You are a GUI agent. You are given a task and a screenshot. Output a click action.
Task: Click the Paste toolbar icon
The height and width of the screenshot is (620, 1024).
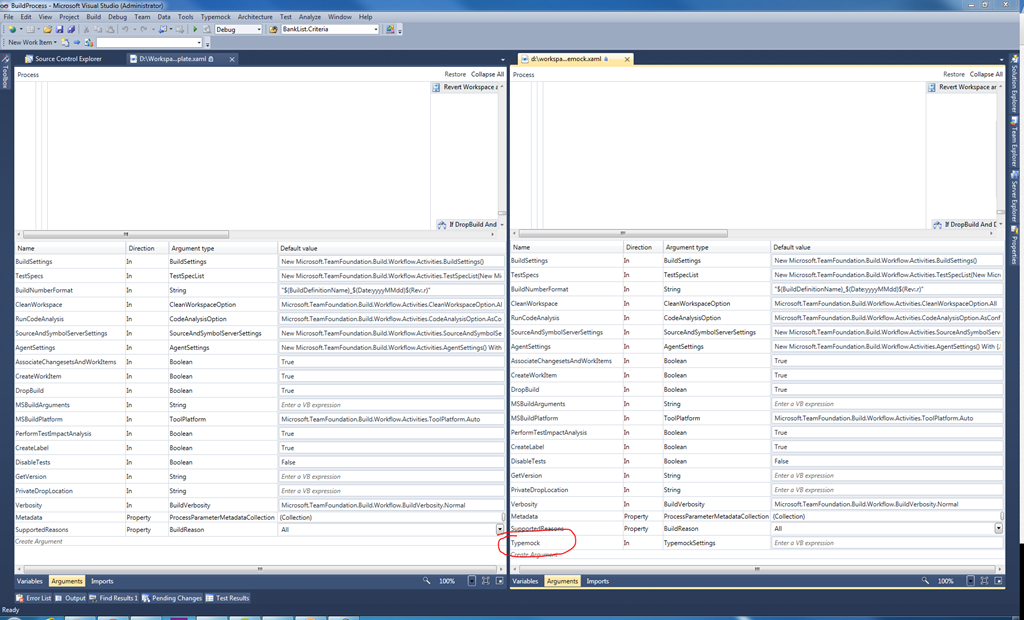(x=110, y=29)
